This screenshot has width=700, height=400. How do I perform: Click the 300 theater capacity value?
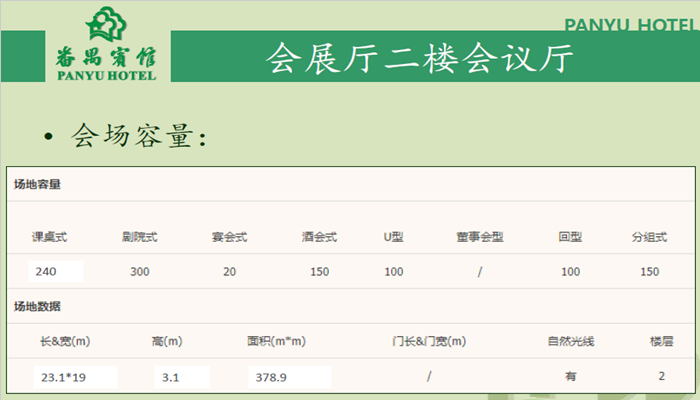[140, 272]
